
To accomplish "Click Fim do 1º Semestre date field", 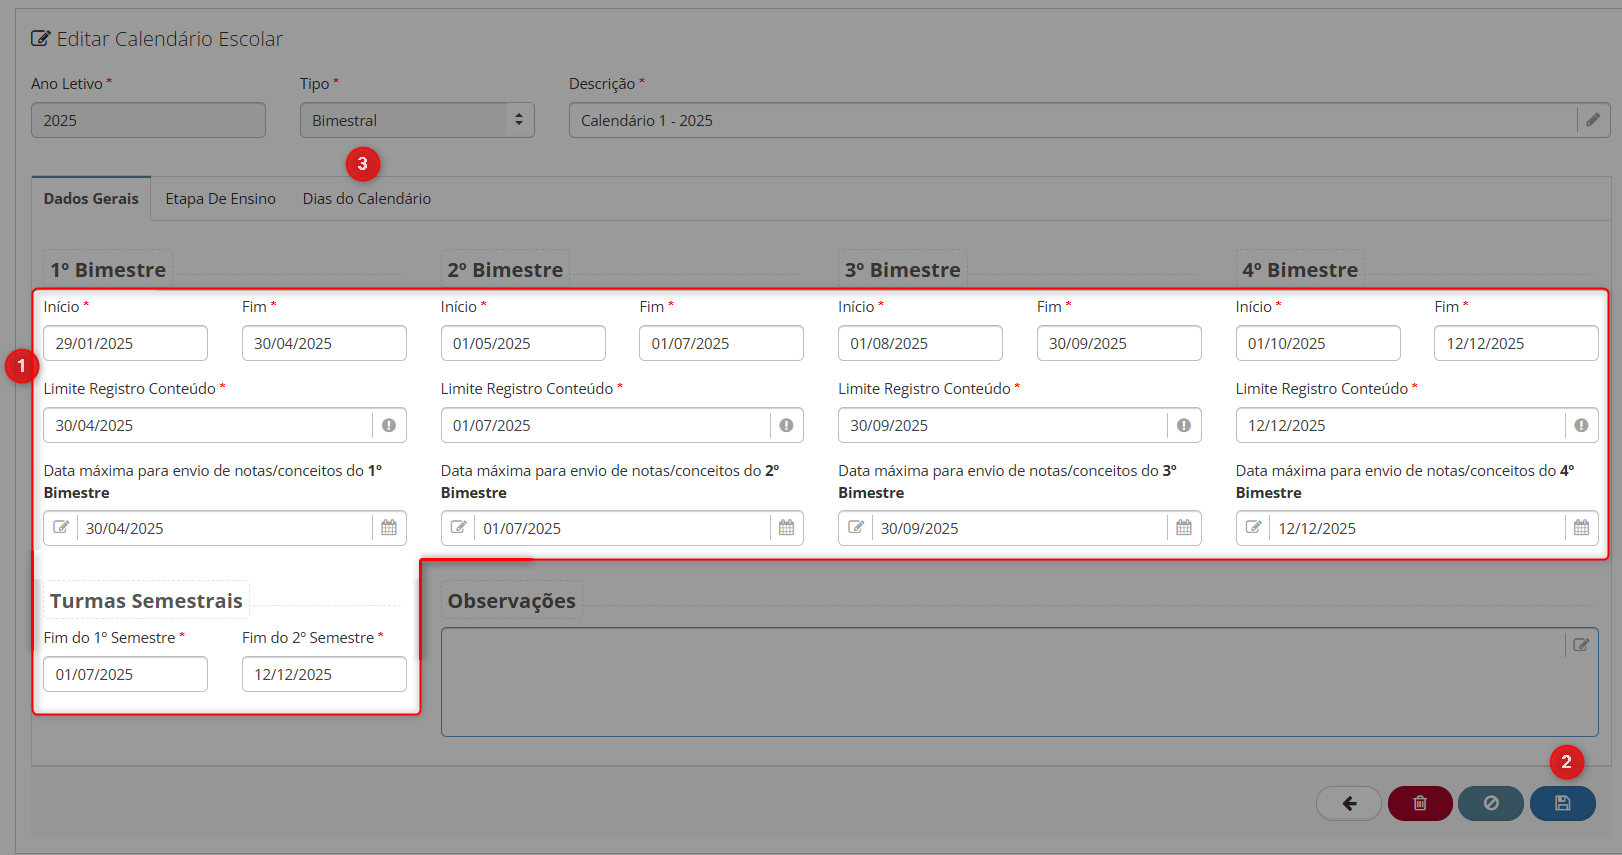I will tap(125, 674).
